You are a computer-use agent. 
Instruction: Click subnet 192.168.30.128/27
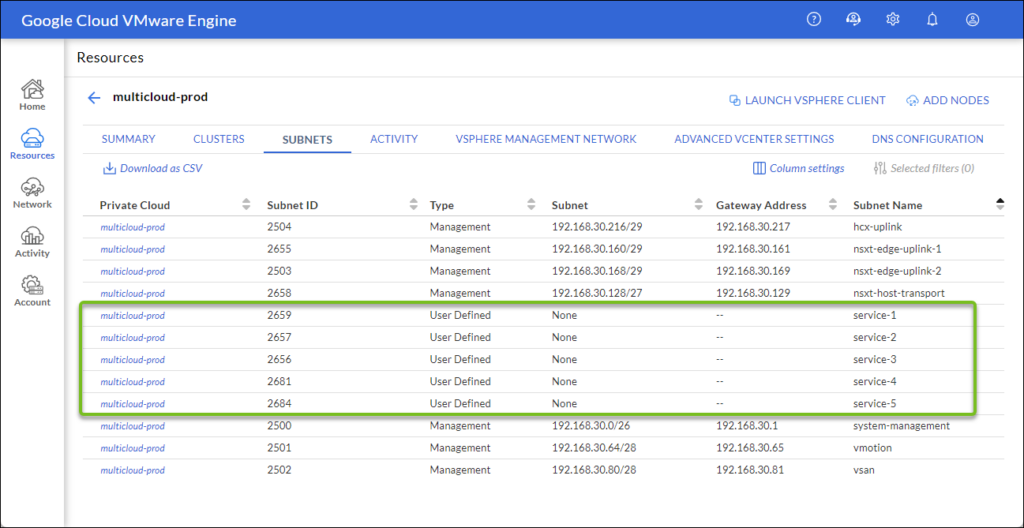[x=598, y=293]
